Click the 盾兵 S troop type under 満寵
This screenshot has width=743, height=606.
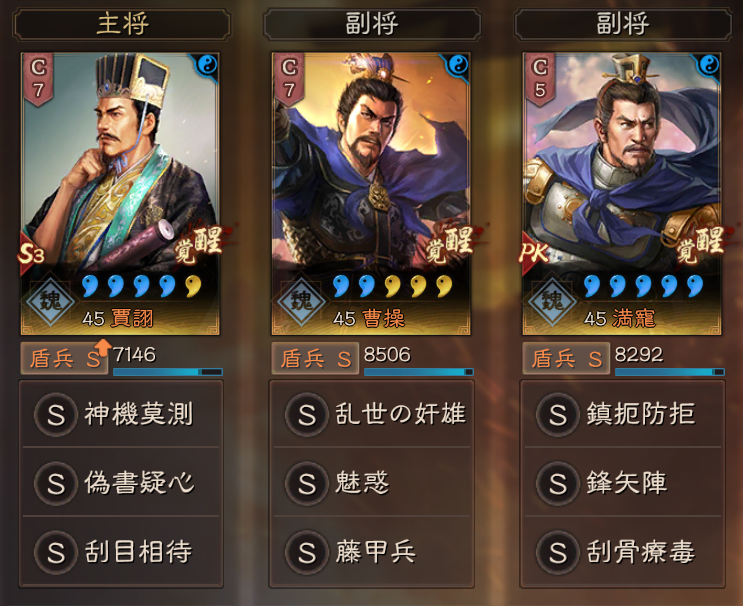(566, 359)
